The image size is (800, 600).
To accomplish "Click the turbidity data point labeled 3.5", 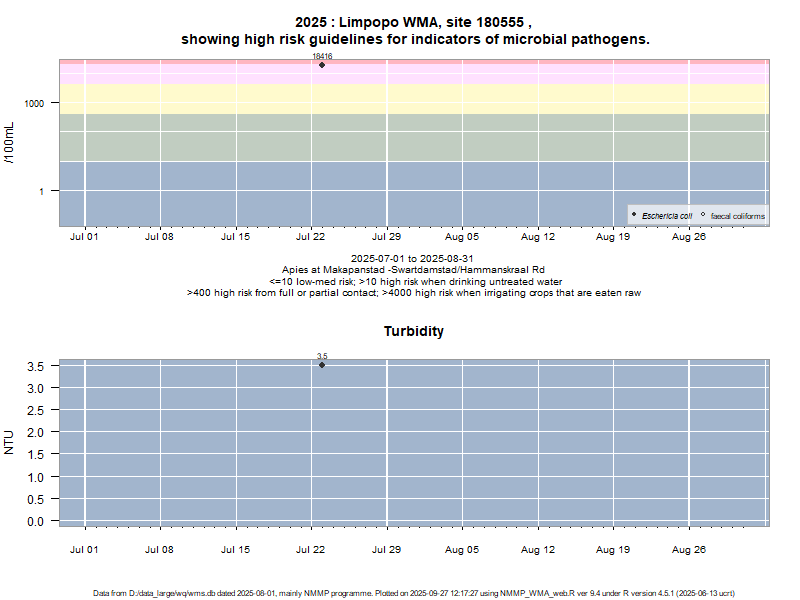I will click(x=322, y=365).
